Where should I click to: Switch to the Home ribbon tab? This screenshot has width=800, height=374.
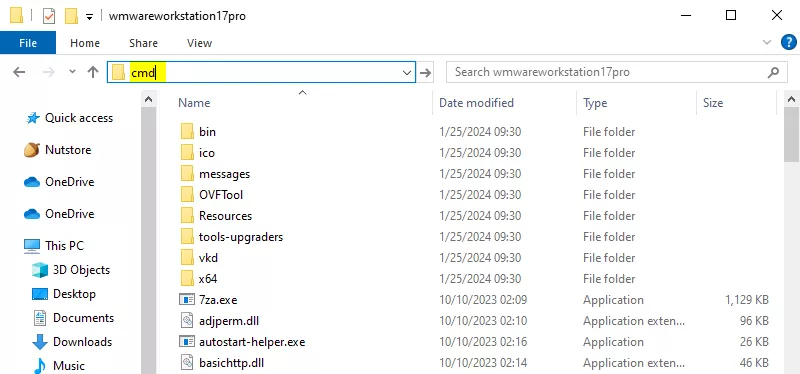[x=85, y=43]
